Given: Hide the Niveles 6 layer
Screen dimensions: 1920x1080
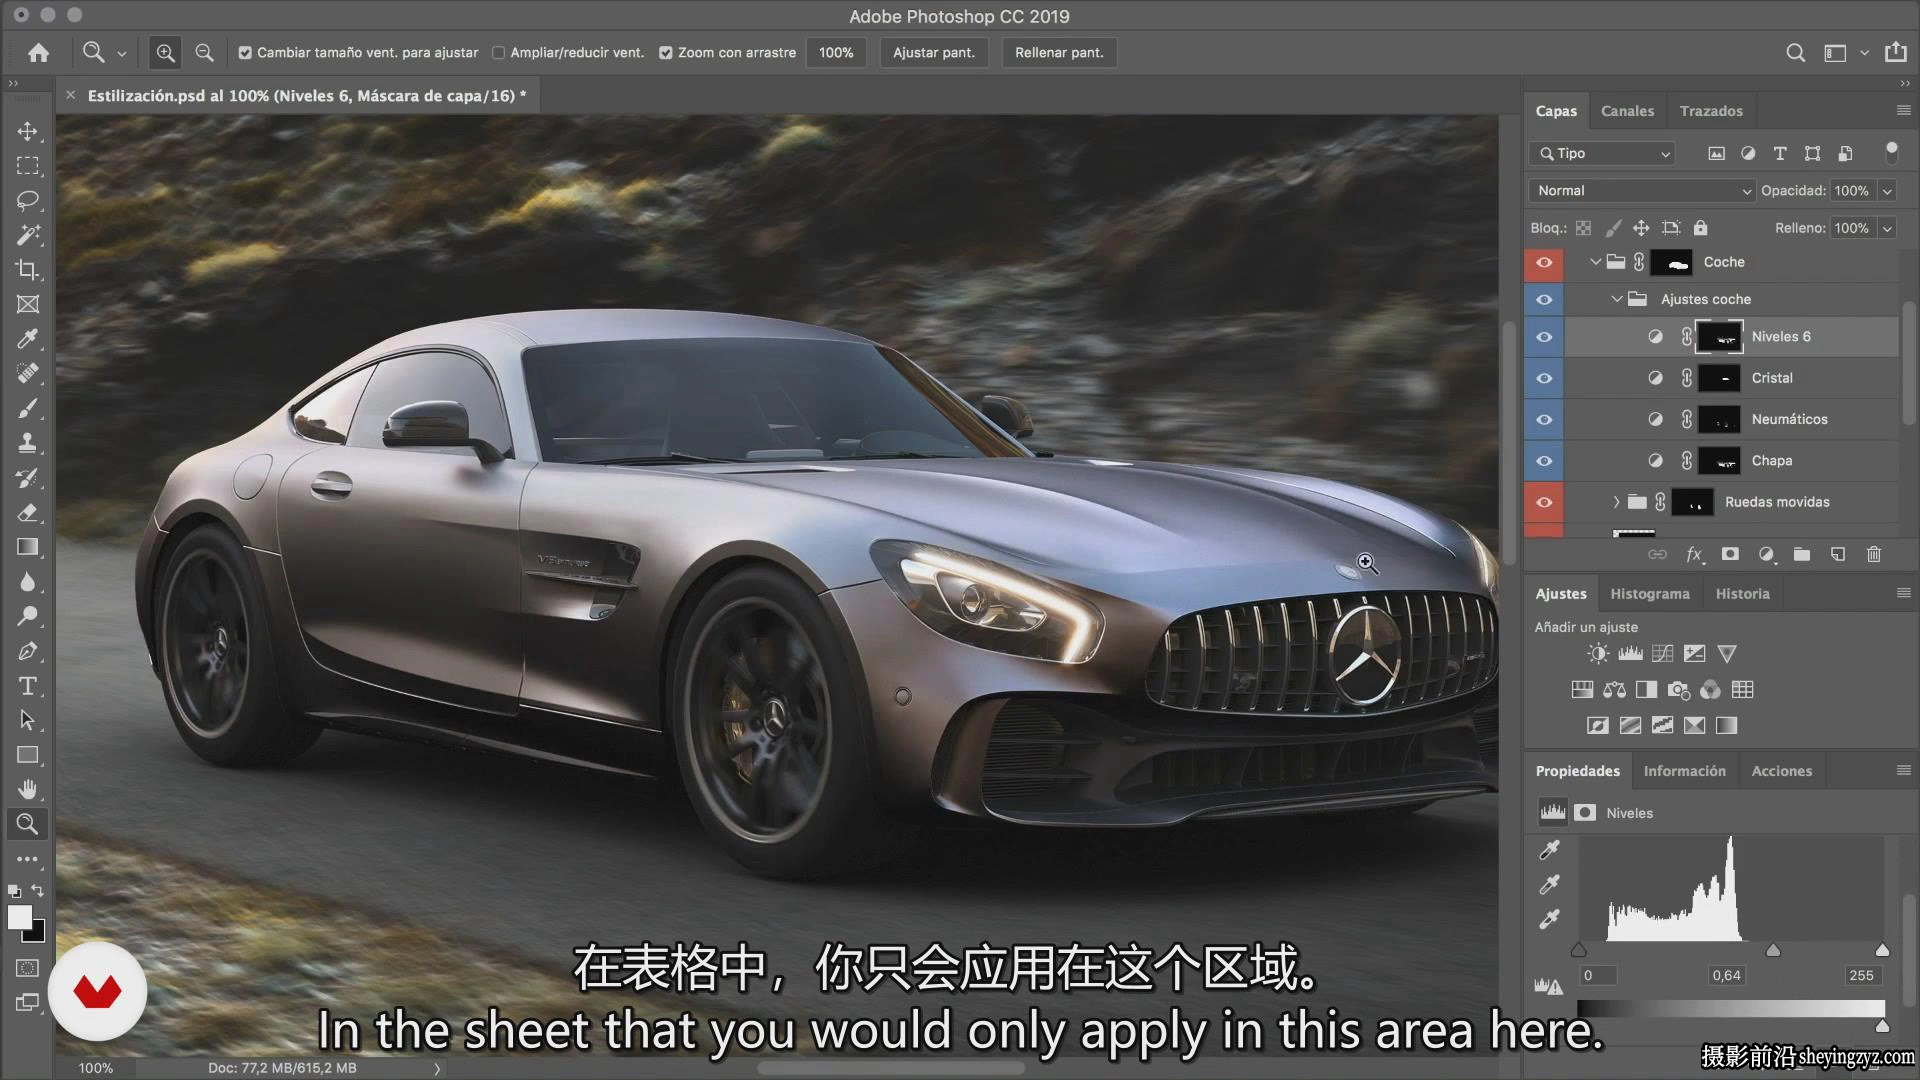Looking at the screenshot, I should pos(1544,337).
